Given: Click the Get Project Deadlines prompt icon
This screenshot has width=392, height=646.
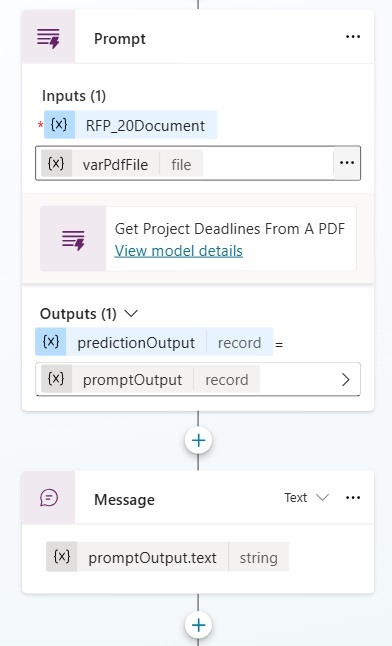Looking at the screenshot, I should pyautogui.click(x=73, y=239).
